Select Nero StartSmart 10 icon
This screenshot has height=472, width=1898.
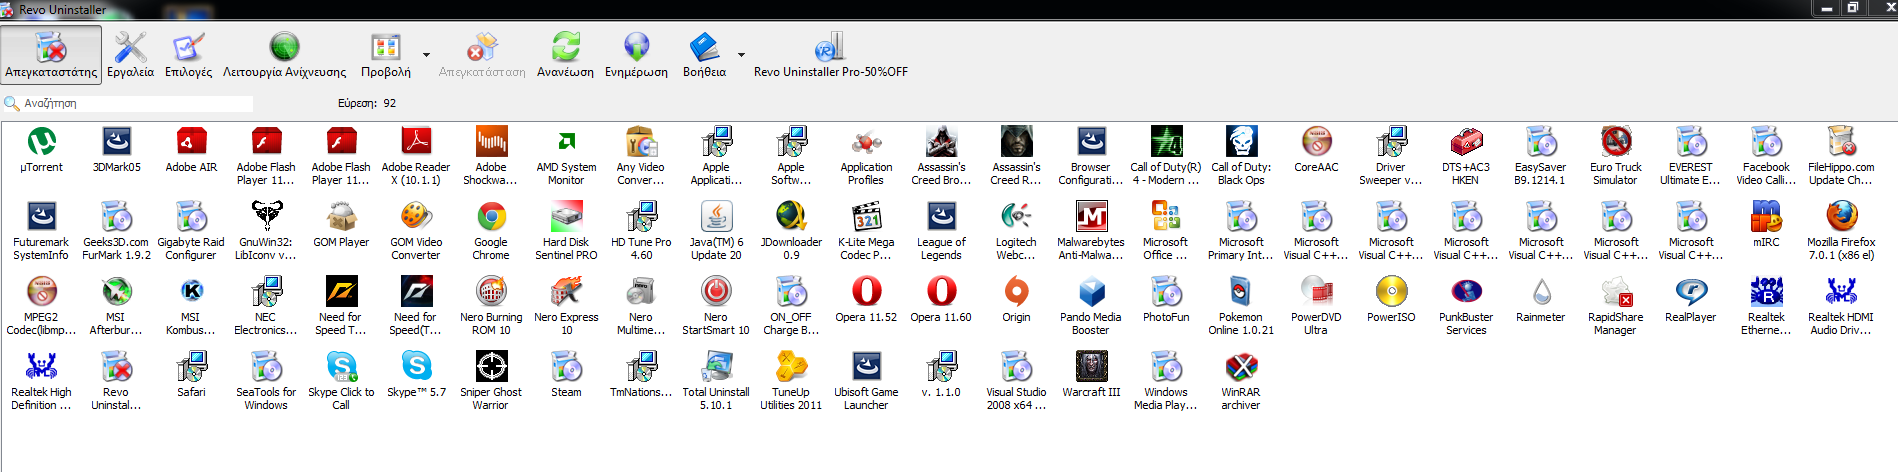(x=716, y=292)
